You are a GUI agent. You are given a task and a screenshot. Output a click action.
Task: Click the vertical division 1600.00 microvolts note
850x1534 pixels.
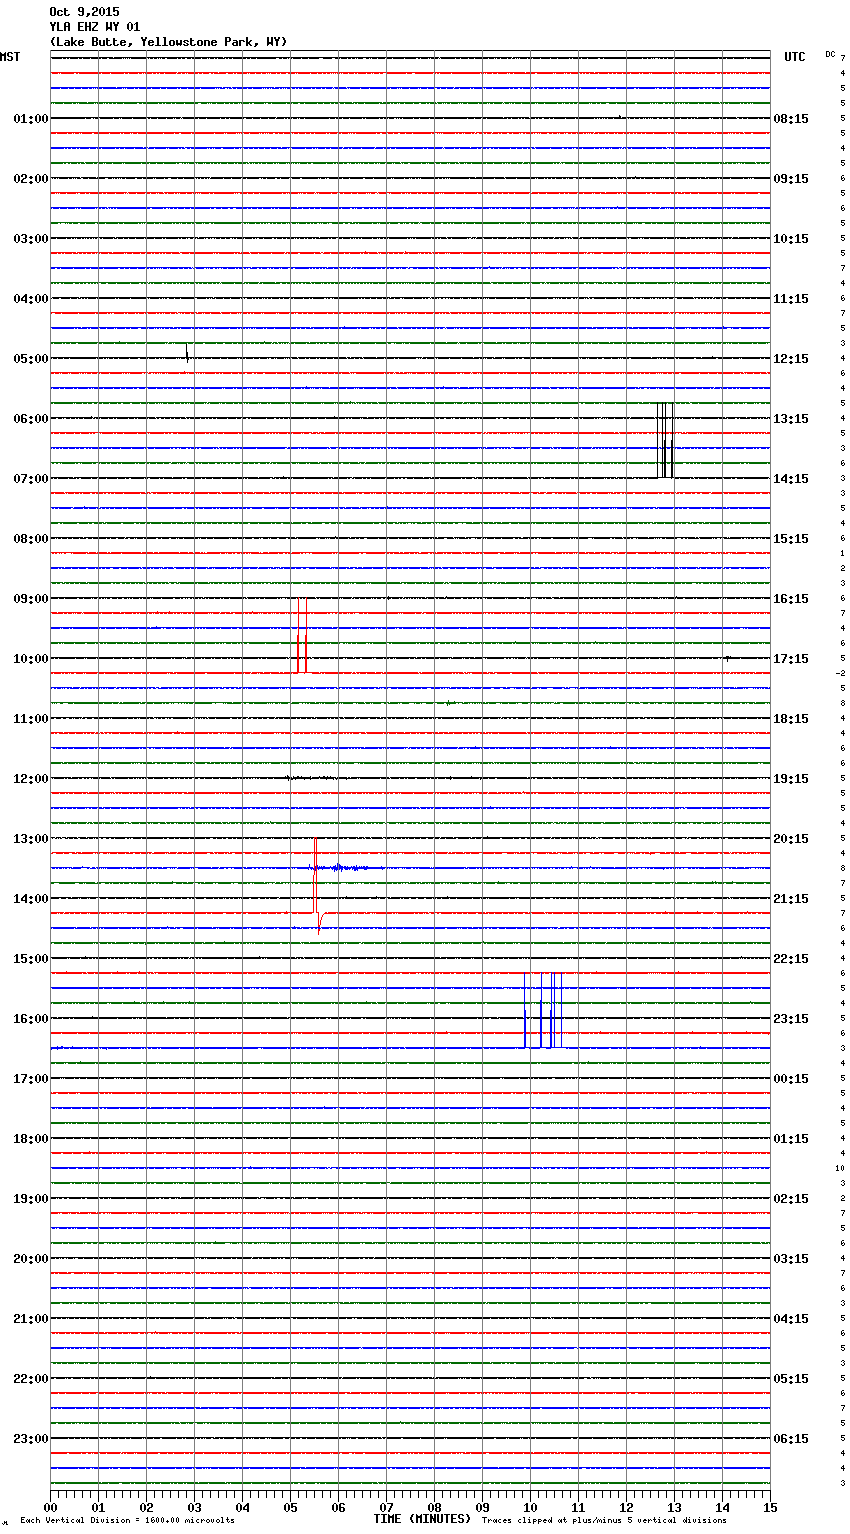tap(127, 1521)
